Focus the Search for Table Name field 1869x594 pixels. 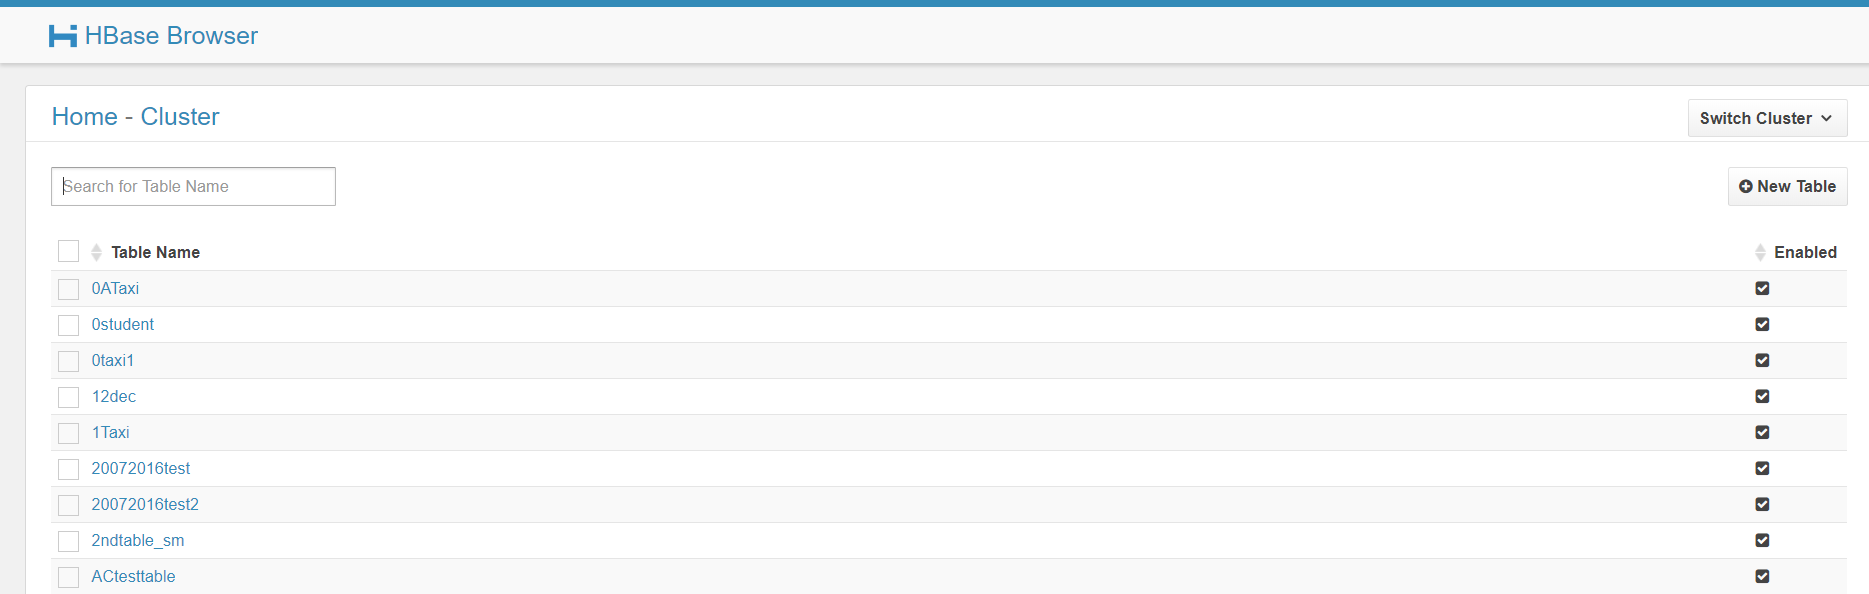coord(193,186)
